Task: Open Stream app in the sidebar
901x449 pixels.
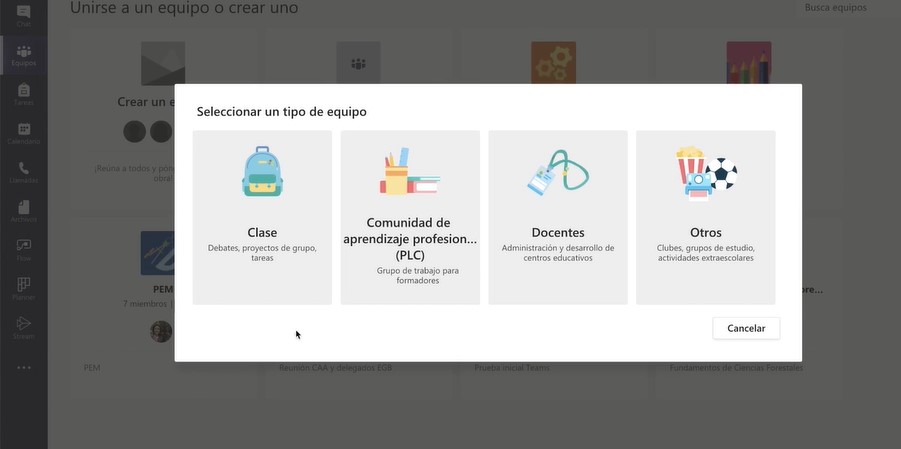Action: click(24, 328)
